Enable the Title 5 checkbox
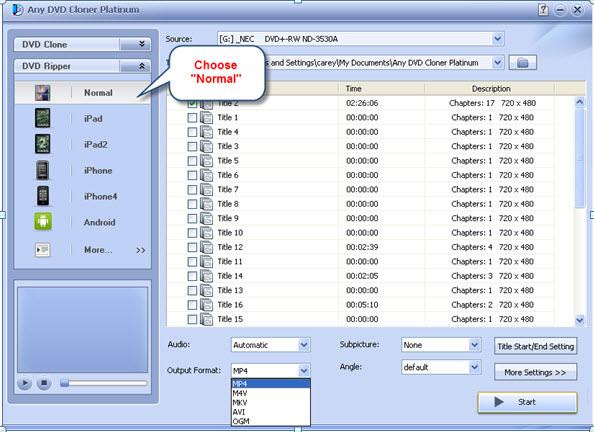 coord(192,161)
